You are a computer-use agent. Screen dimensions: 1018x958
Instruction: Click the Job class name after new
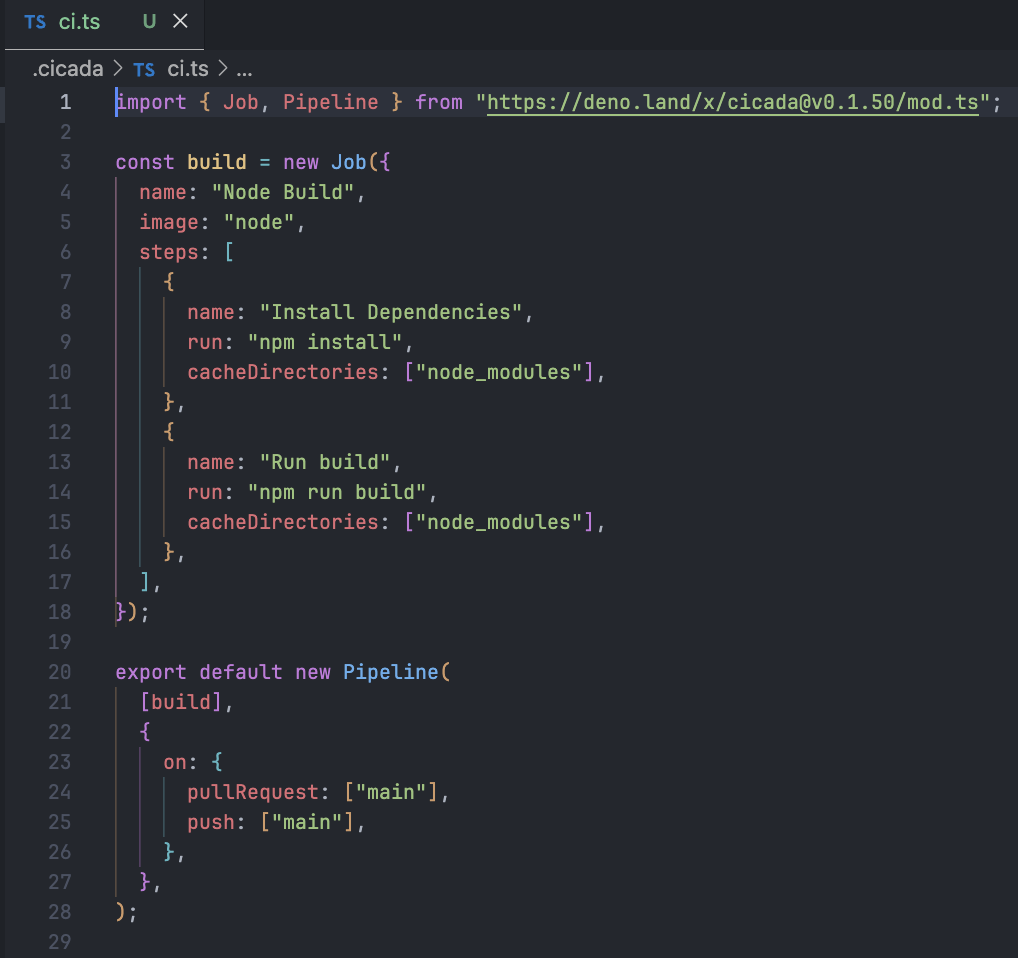[349, 162]
